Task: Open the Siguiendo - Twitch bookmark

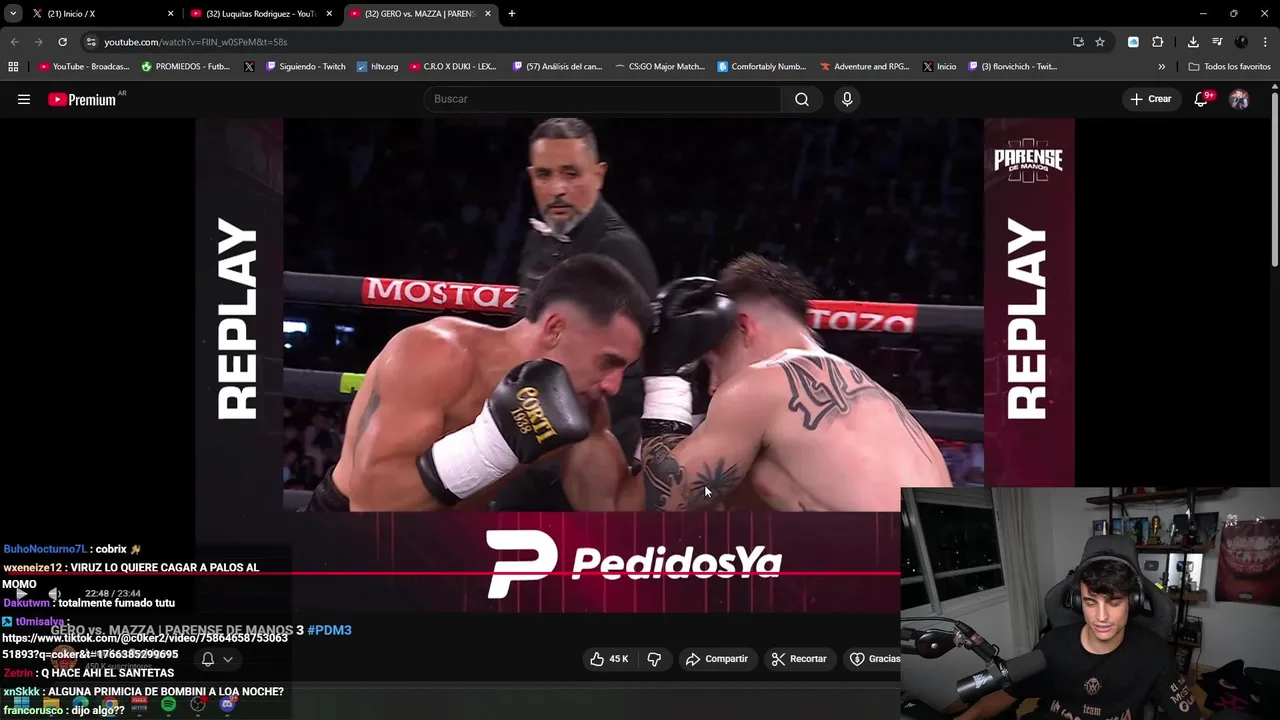Action: [305, 67]
